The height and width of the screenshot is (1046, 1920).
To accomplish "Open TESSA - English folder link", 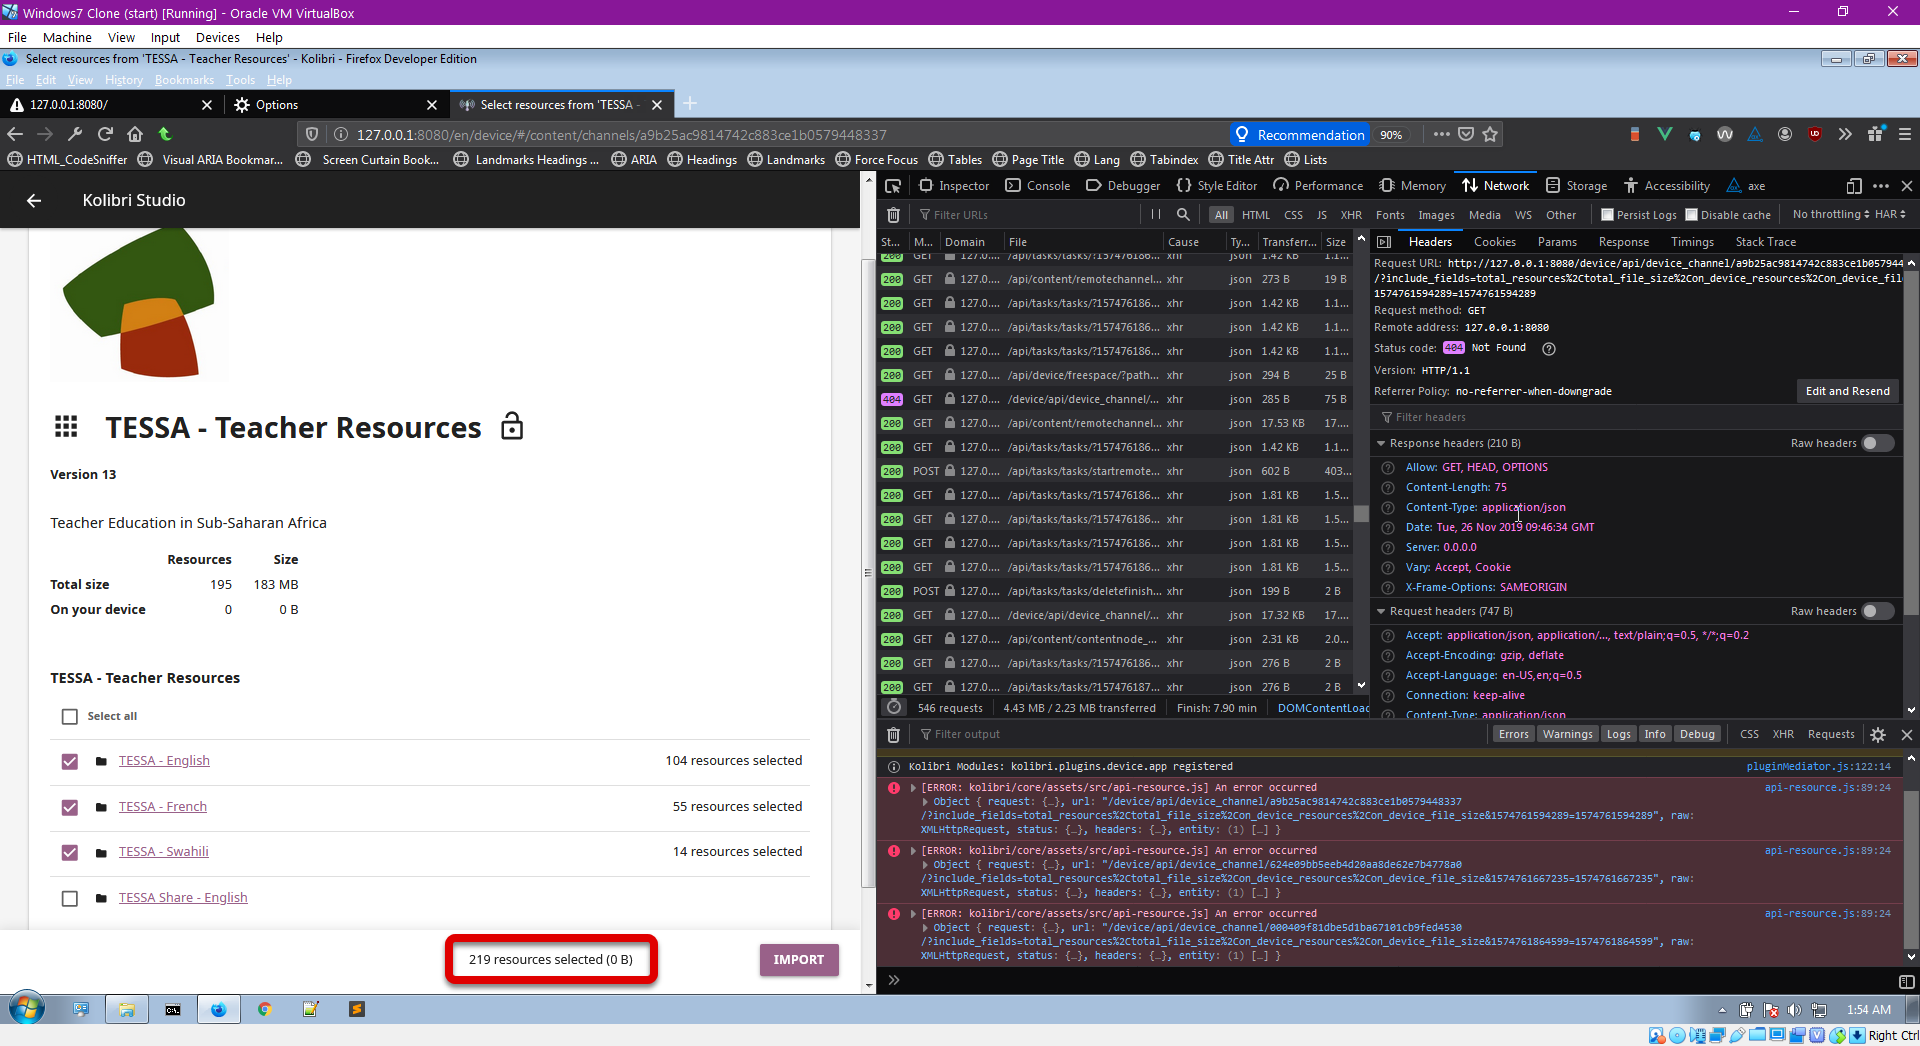I will coord(164,761).
